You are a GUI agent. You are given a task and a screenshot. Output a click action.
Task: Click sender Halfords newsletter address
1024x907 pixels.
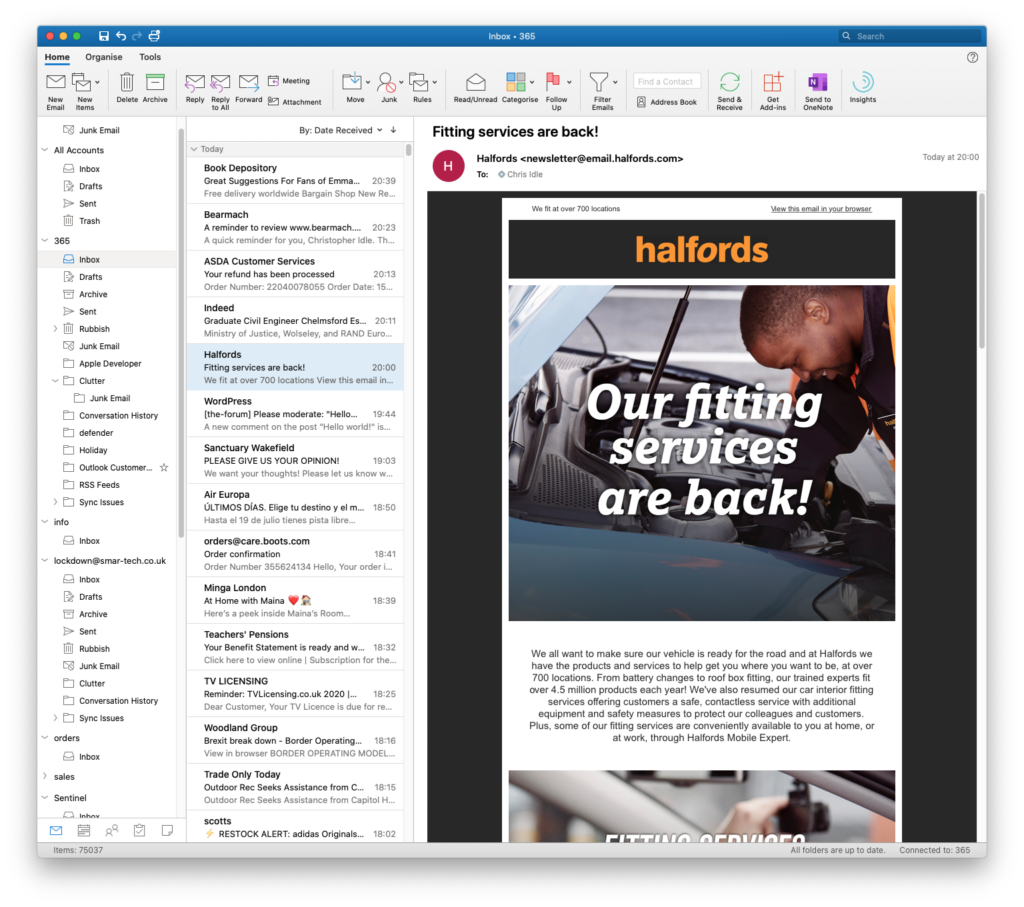tap(580, 159)
